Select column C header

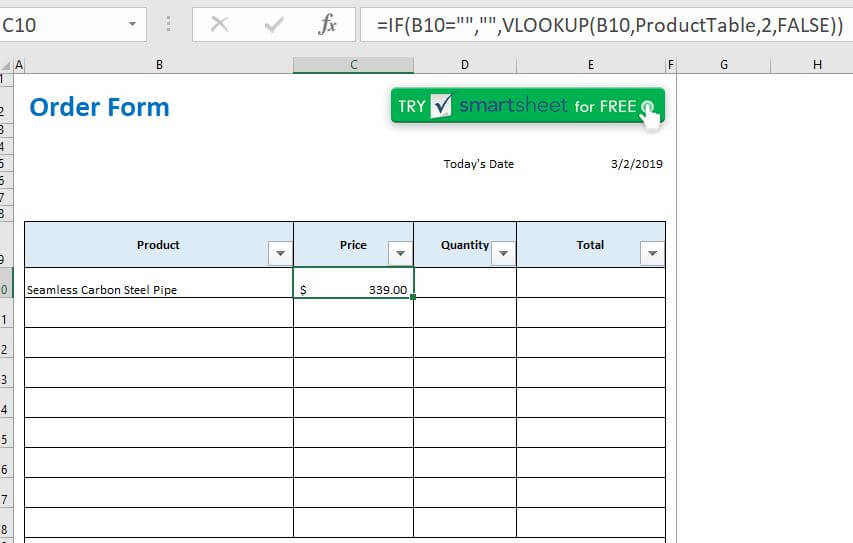(353, 65)
